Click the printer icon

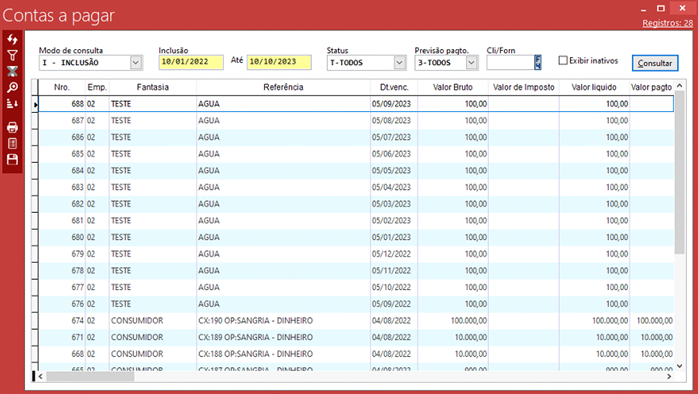12,127
